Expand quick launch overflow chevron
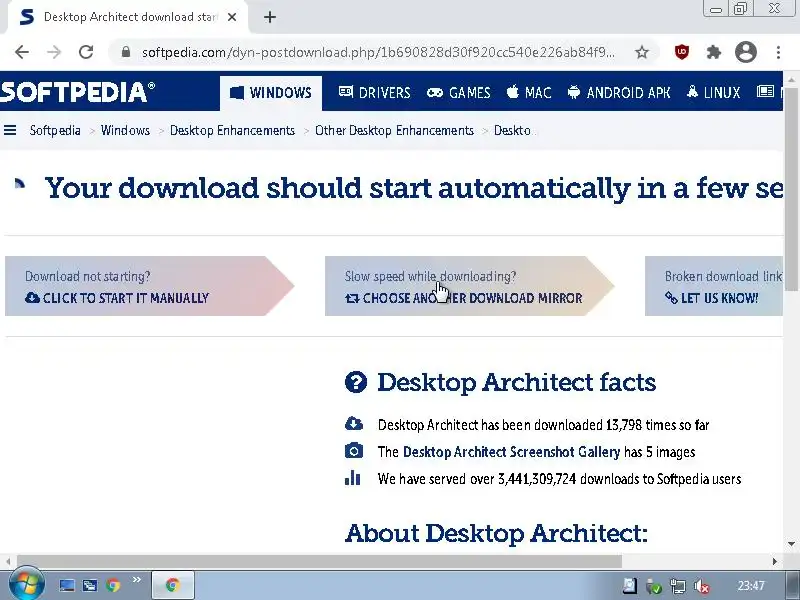The height and width of the screenshot is (600, 800). [136, 580]
